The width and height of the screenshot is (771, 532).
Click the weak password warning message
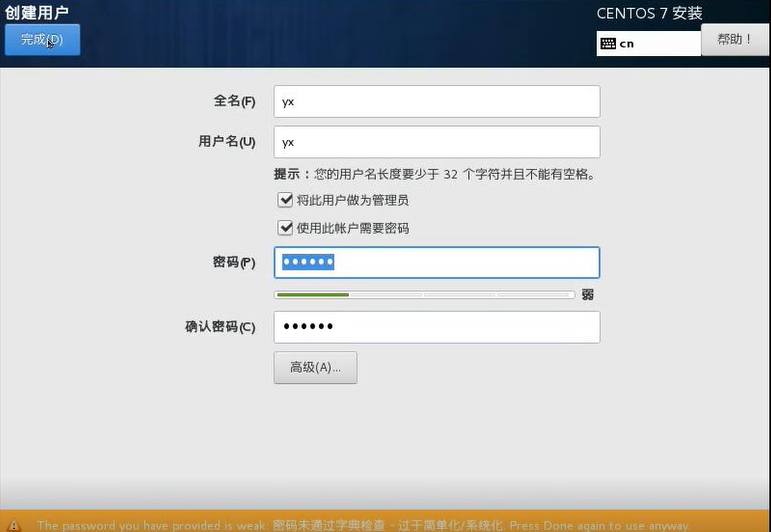click(363, 526)
